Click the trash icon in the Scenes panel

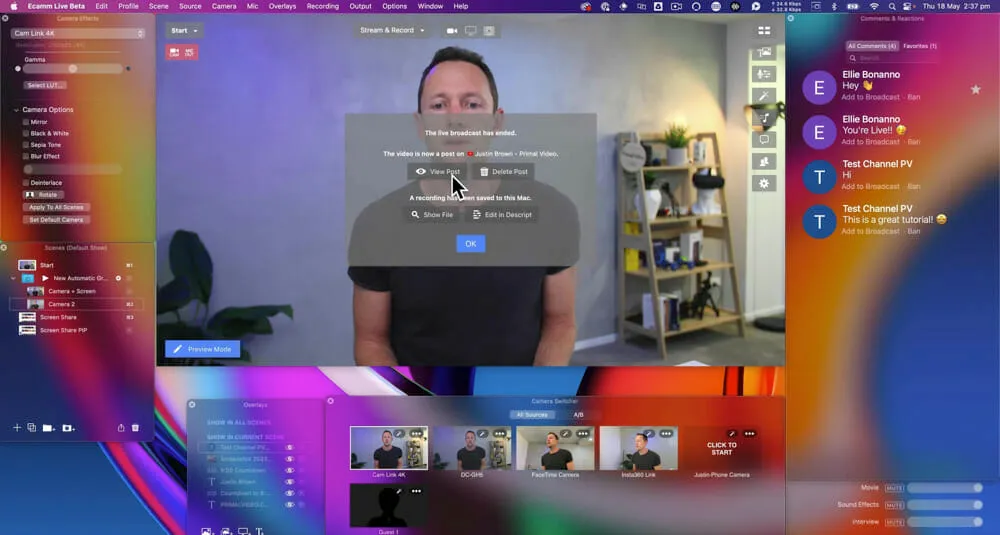coord(136,428)
